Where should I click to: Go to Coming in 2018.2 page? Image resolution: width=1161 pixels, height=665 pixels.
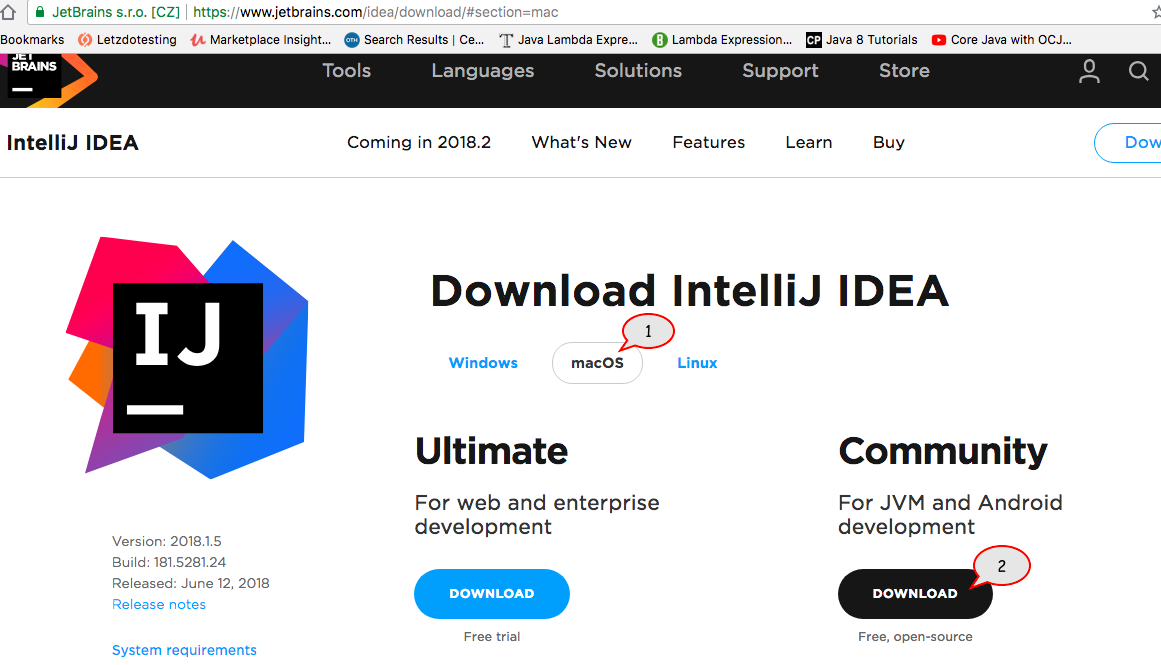(x=419, y=142)
